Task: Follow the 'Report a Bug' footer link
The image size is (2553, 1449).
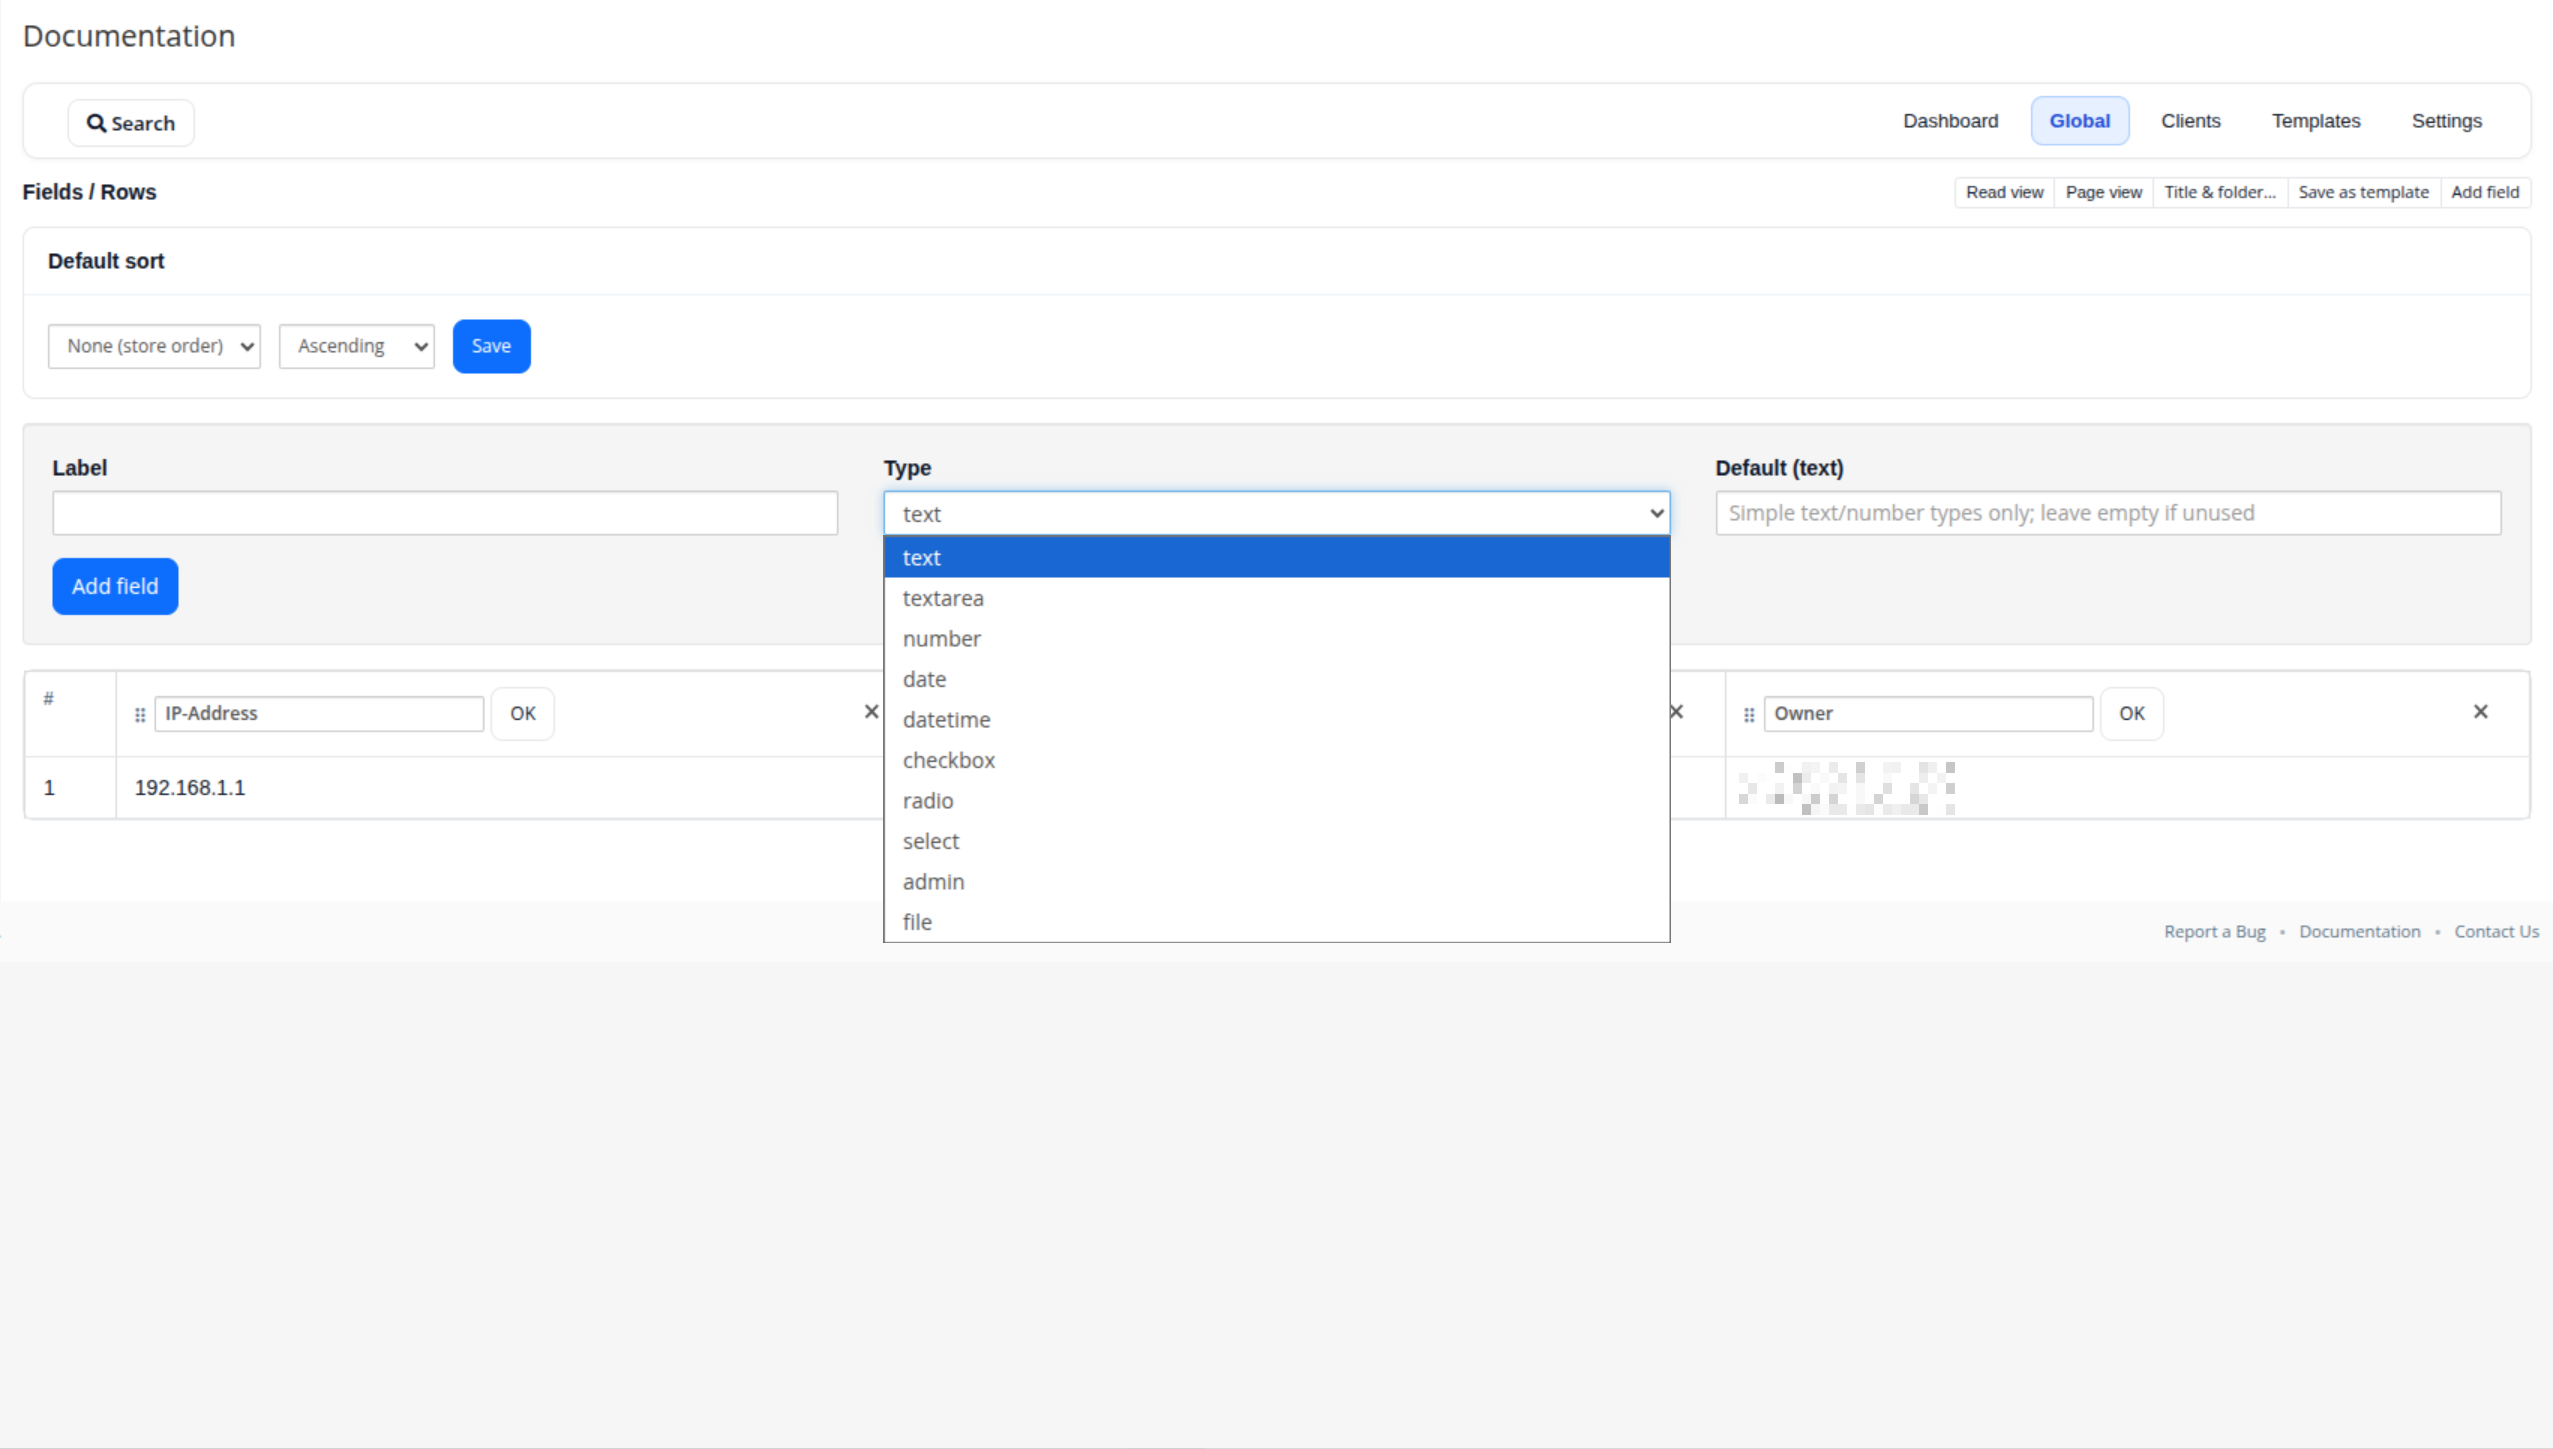Action: pyautogui.click(x=2214, y=931)
